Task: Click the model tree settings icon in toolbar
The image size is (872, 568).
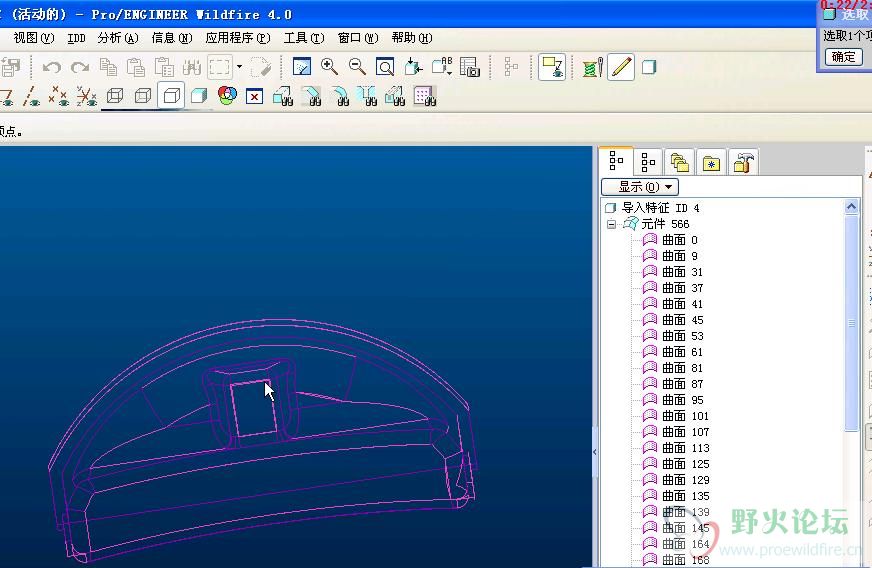Action: click(x=511, y=67)
